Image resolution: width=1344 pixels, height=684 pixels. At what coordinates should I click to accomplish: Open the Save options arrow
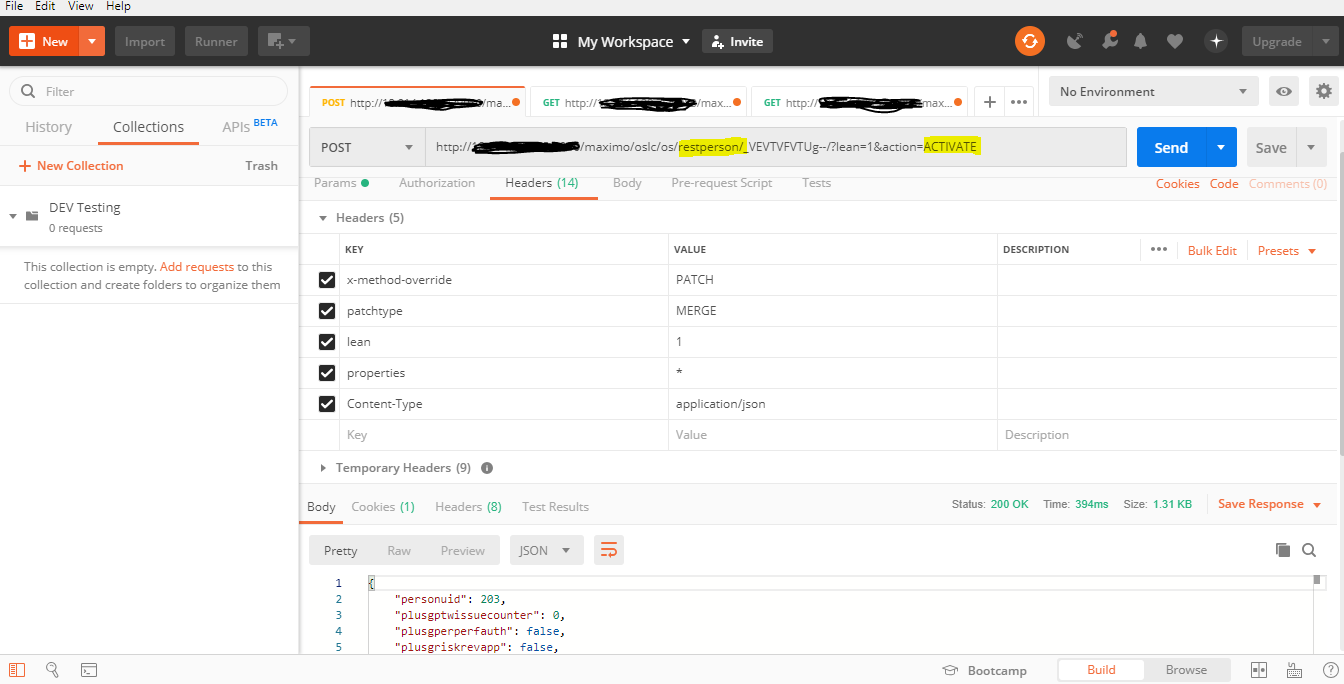(x=1311, y=147)
